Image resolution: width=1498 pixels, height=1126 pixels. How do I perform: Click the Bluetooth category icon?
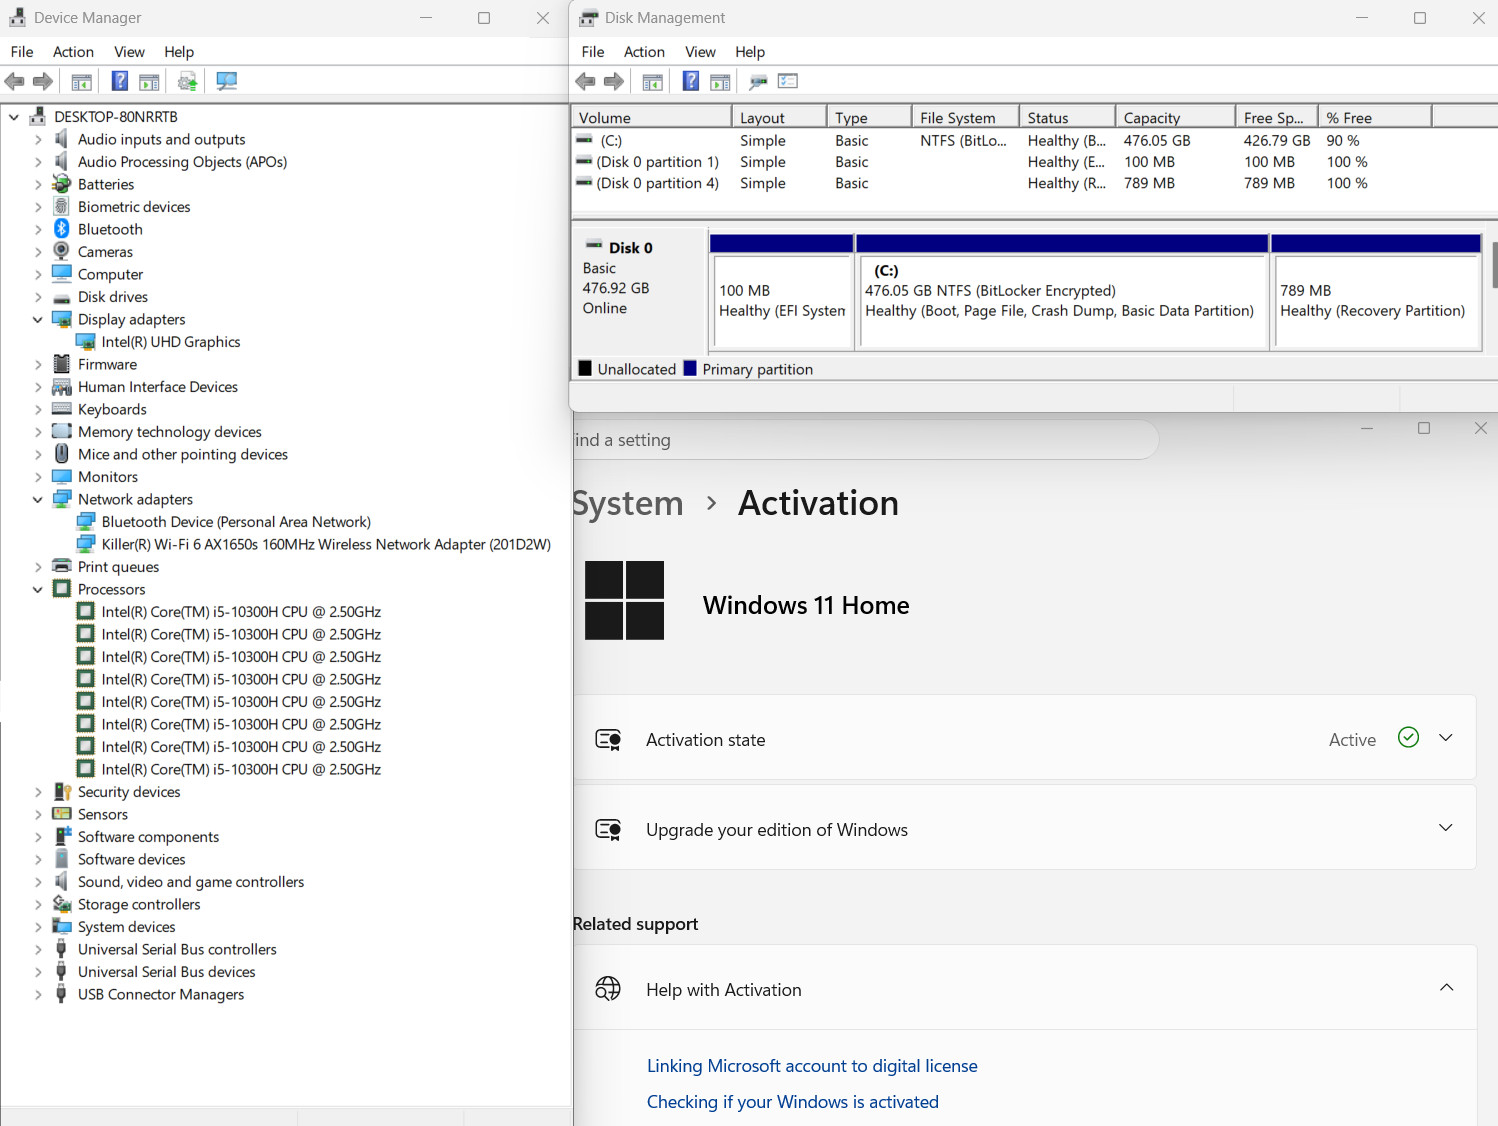tap(62, 229)
